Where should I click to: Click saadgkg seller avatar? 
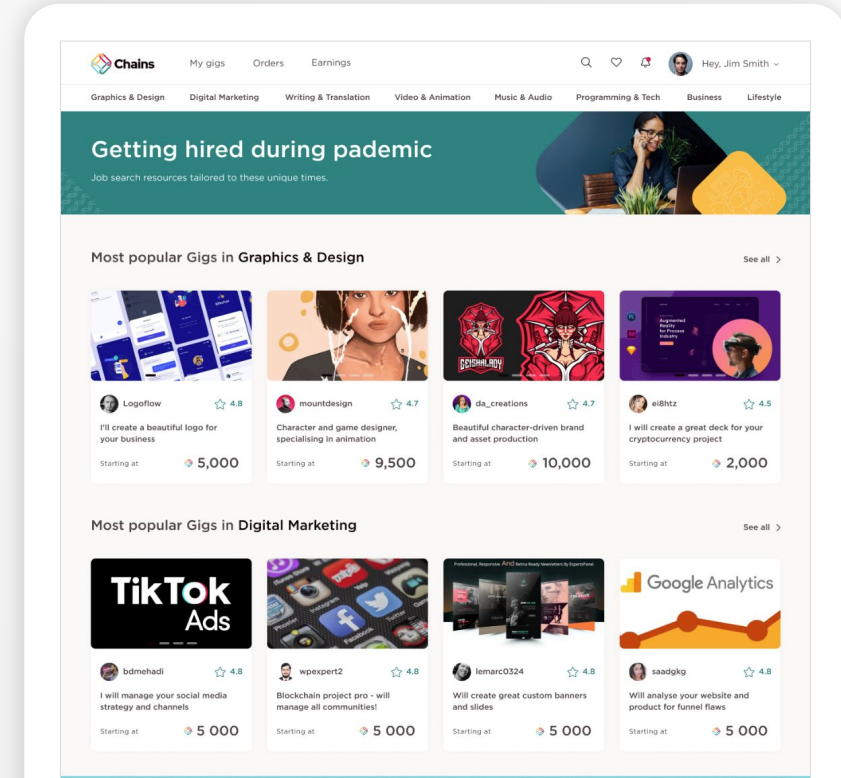[638, 671]
